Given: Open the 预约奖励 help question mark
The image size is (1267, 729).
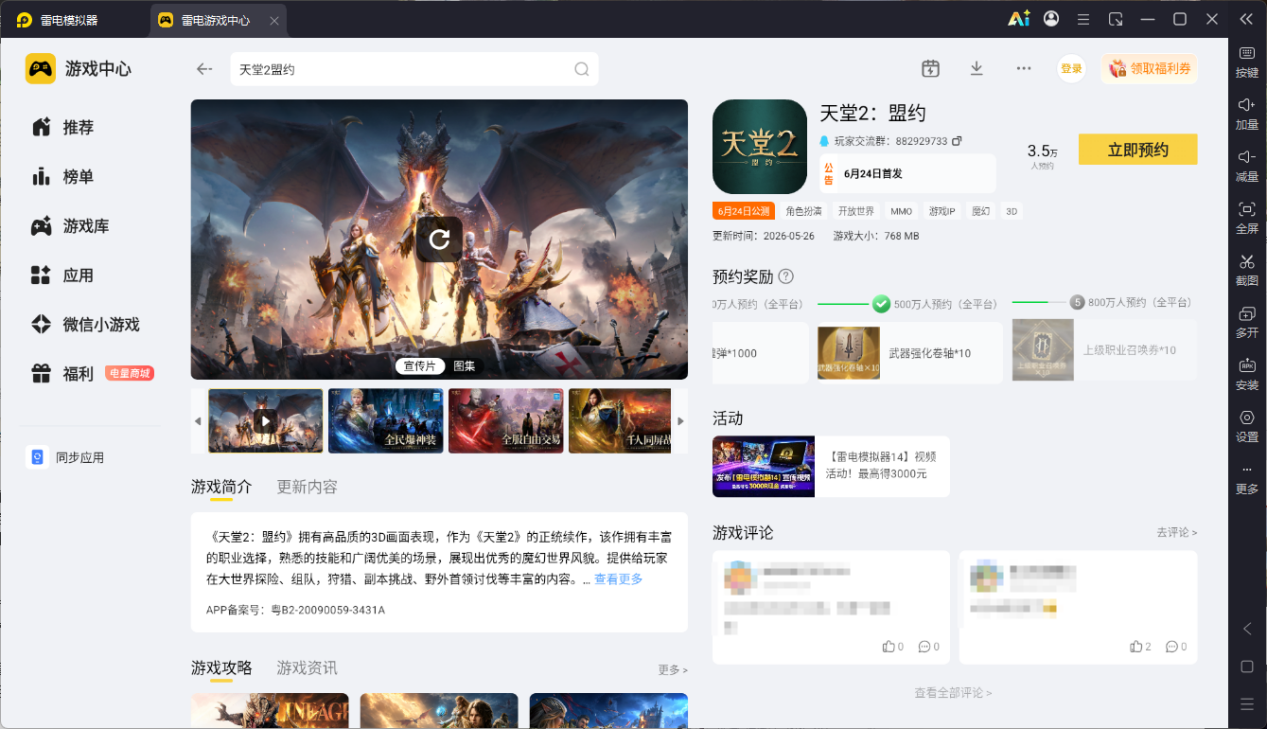Looking at the screenshot, I should tap(786, 276).
